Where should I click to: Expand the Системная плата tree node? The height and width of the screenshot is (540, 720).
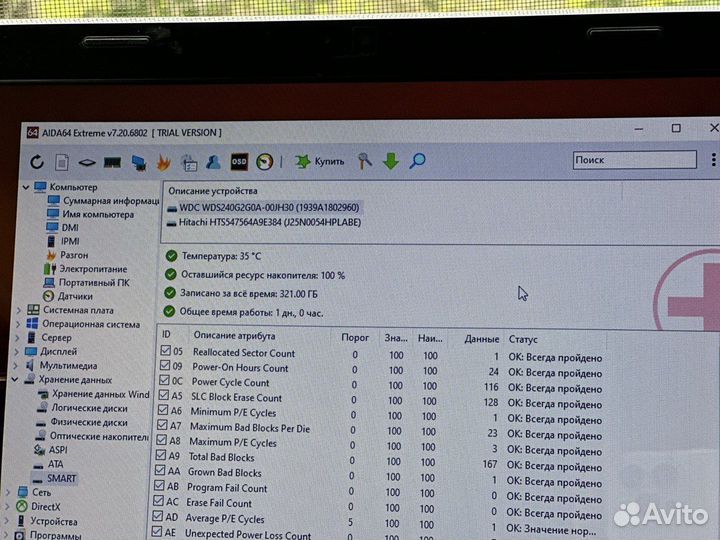click(x=18, y=310)
